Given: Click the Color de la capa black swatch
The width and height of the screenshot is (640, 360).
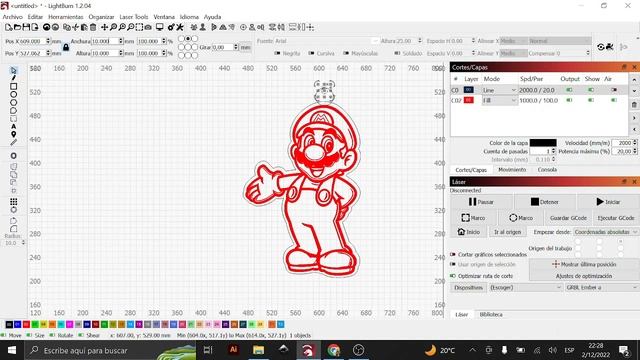Looking at the screenshot, I should tap(543, 143).
